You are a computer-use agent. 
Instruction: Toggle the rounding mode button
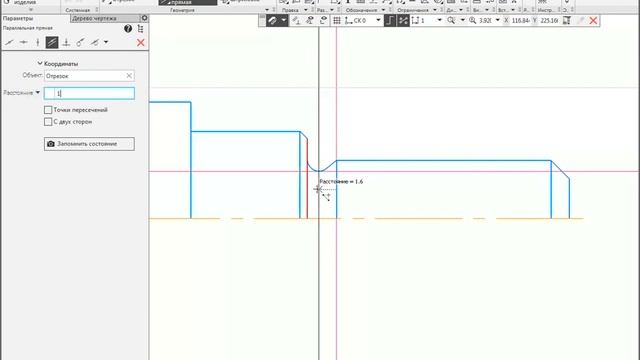(403, 20)
